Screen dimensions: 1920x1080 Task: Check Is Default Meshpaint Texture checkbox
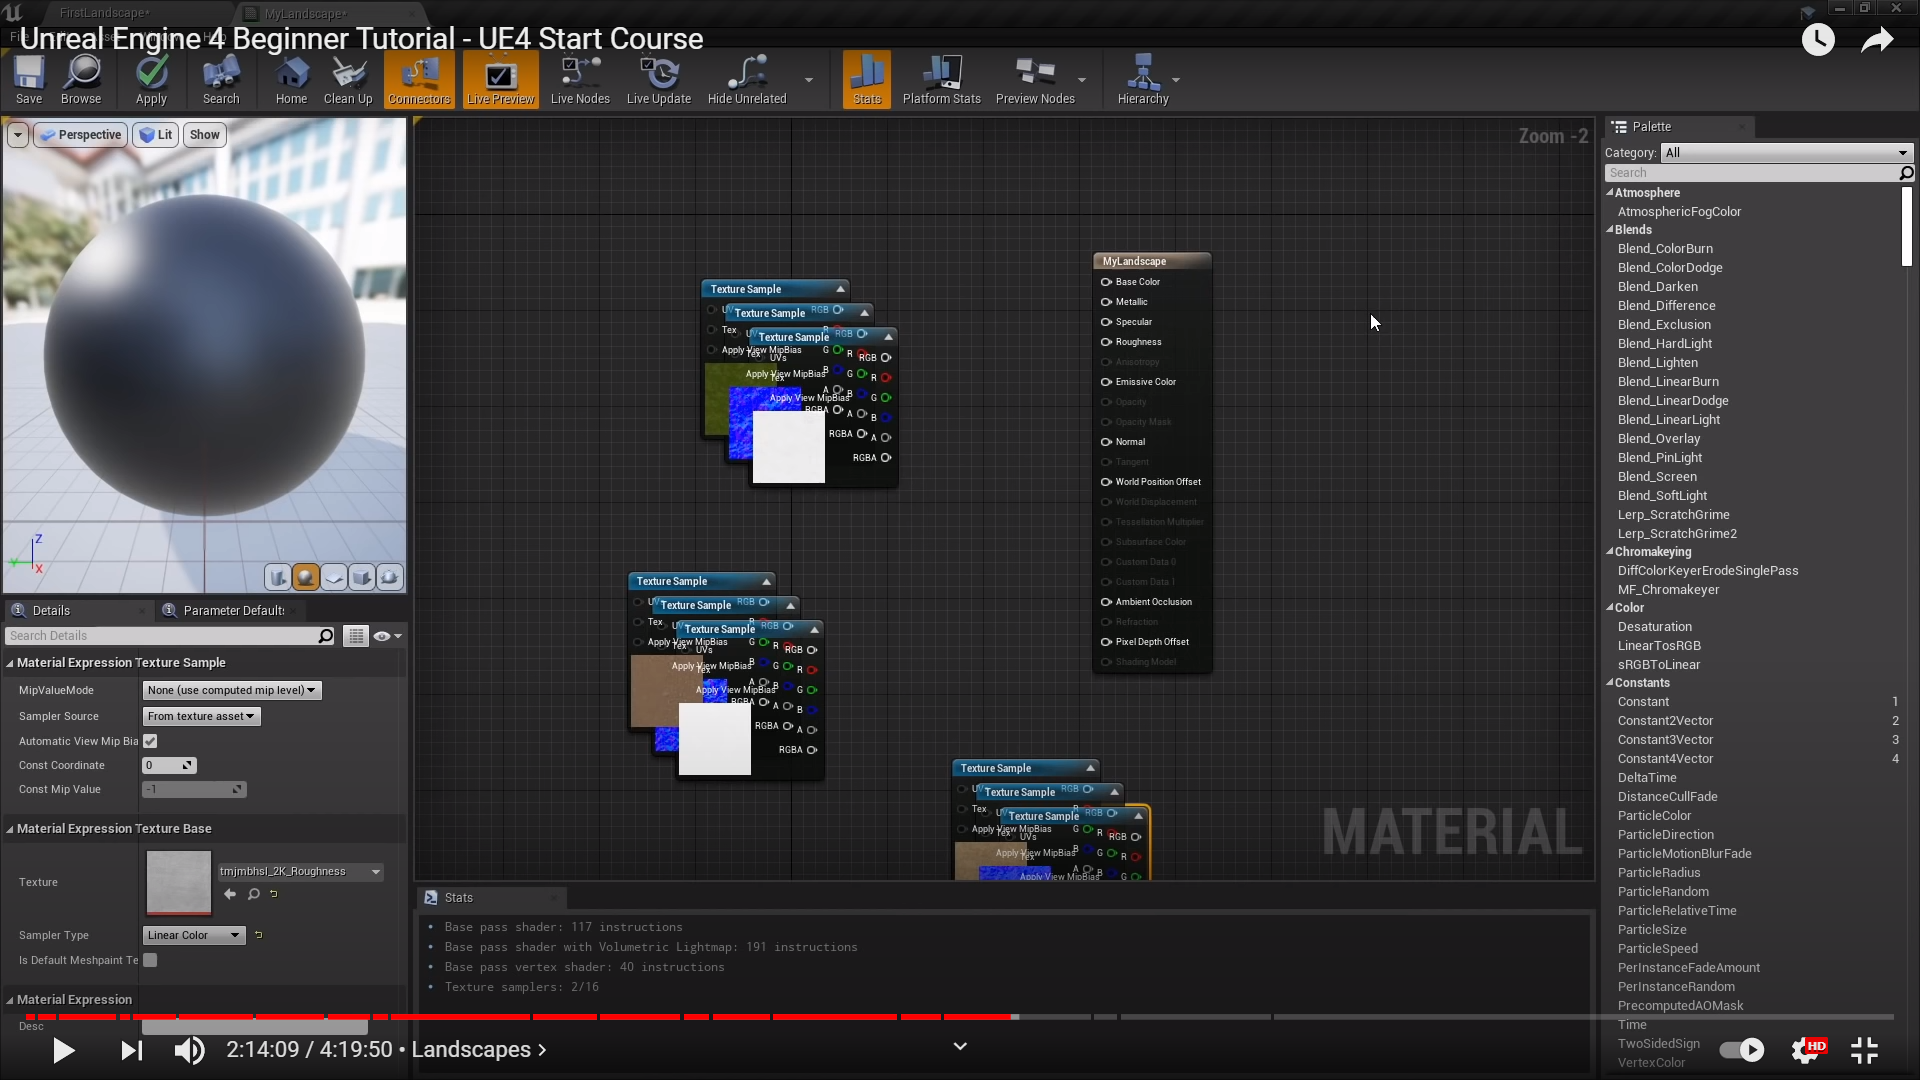click(x=150, y=960)
